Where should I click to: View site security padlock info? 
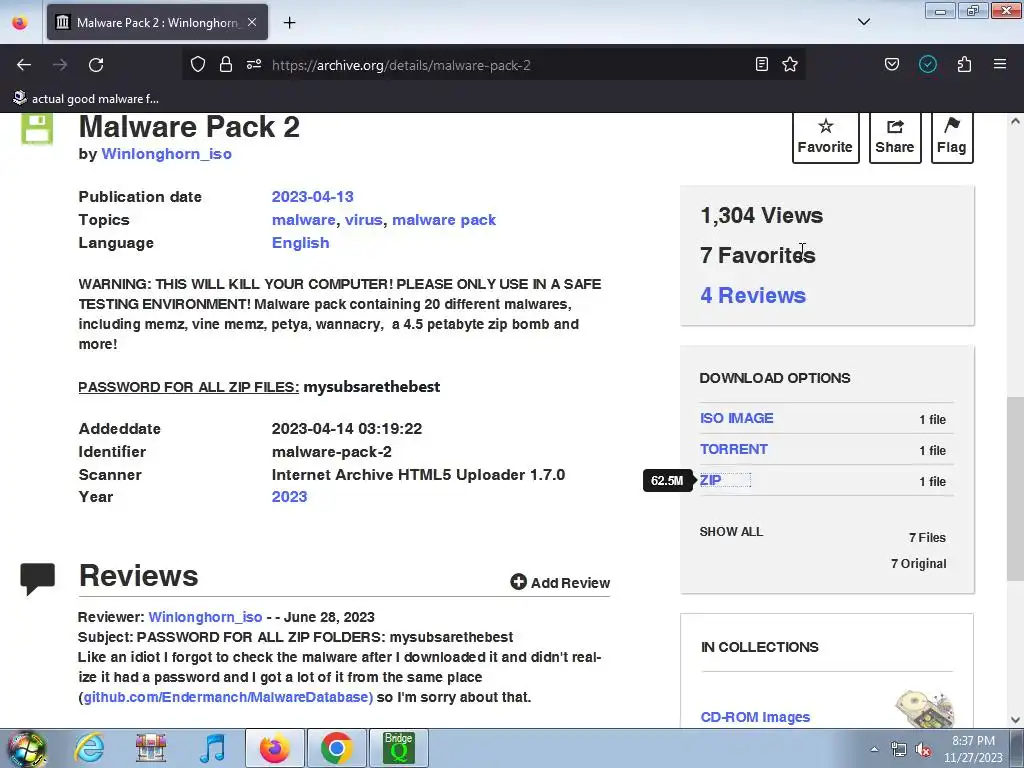[x=226, y=64]
